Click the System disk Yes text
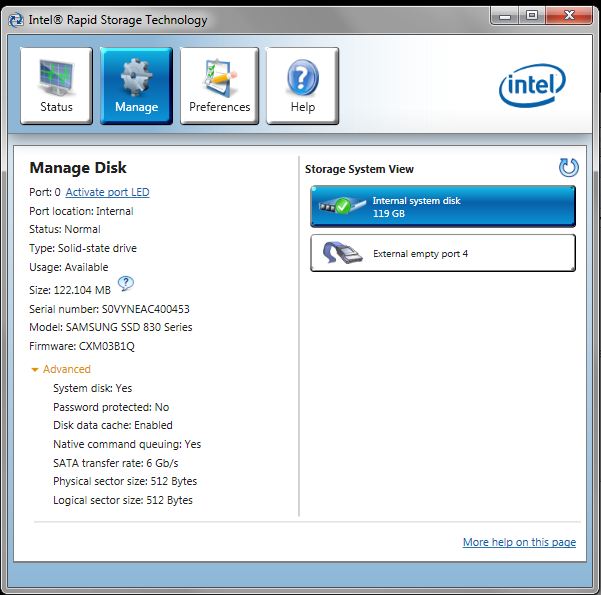This screenshot has height=595, width=601. coord(92,388)
